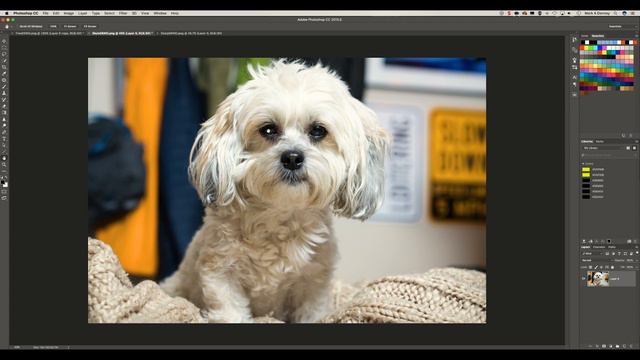
Task: Open the layer Opacity dropdown
Action: [637, 260]
